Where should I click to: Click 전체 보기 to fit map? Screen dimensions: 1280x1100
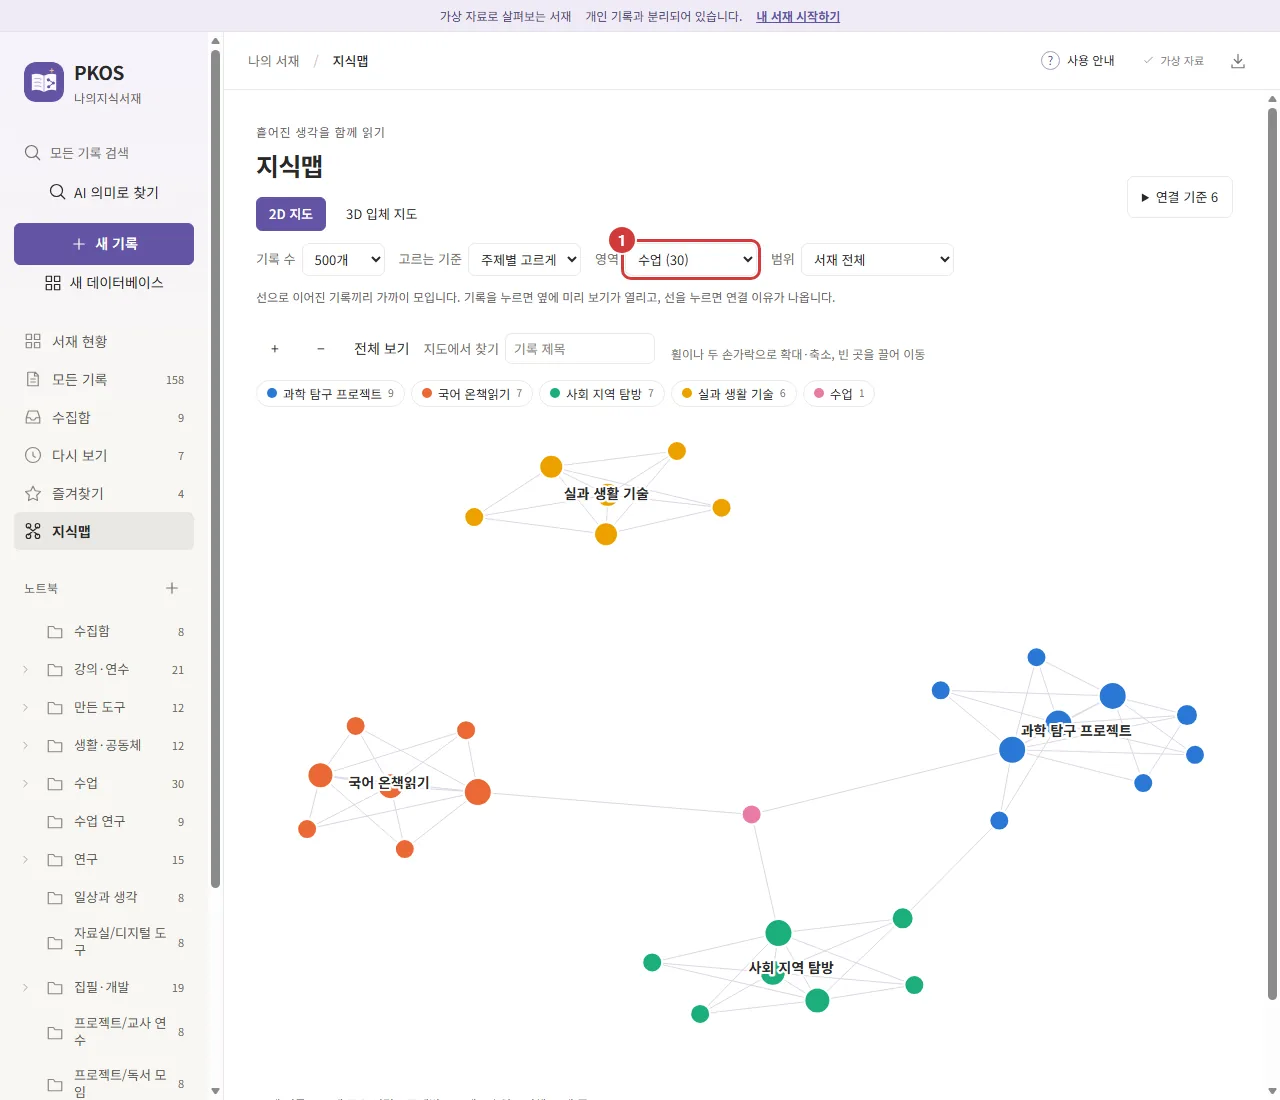coord(381,349)
